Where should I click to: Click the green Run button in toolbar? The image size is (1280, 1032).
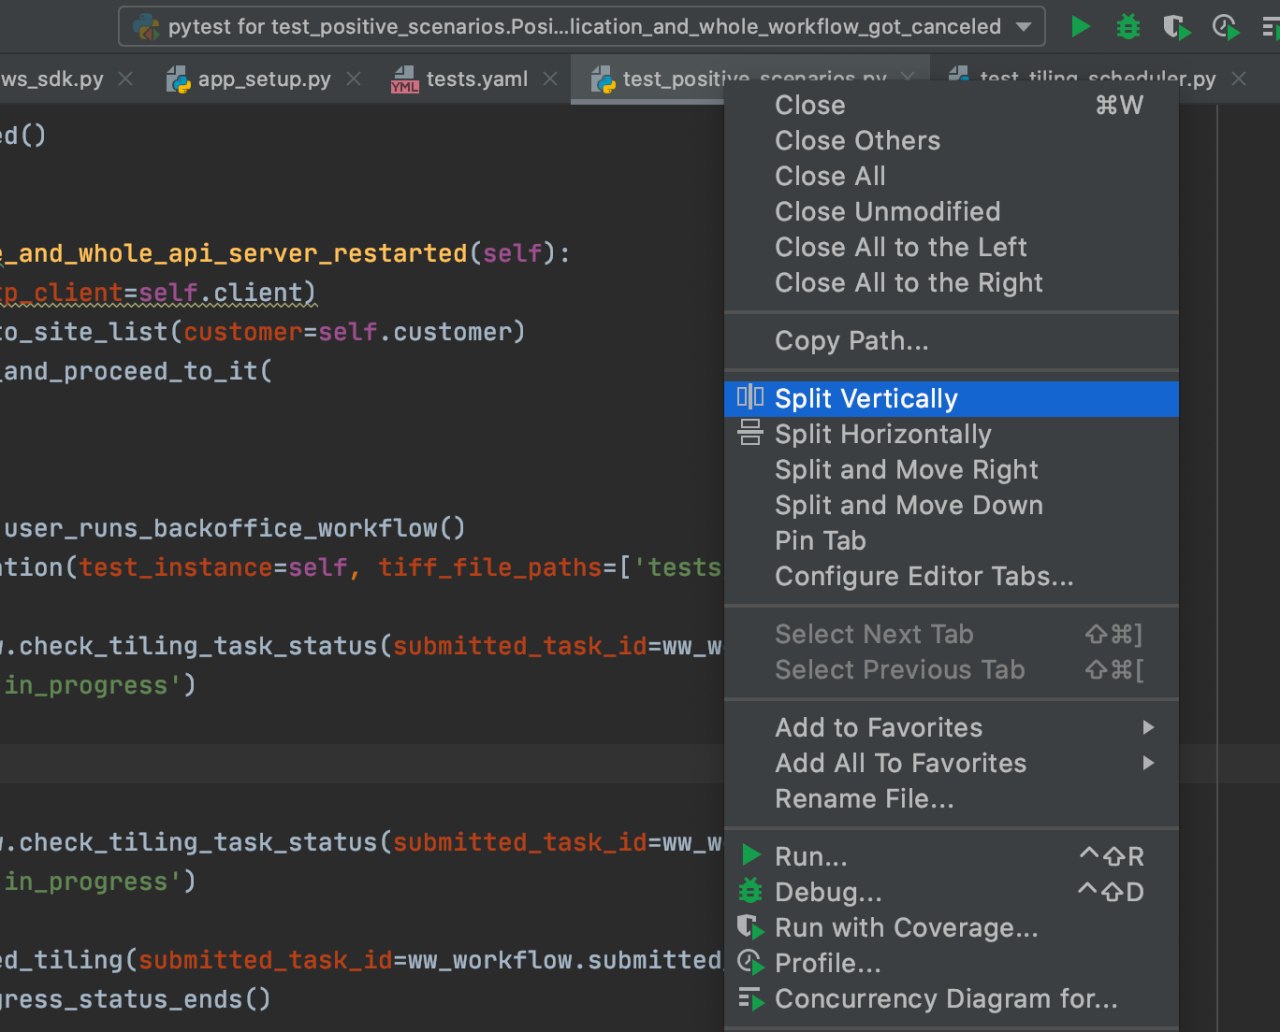(1080, 27)
